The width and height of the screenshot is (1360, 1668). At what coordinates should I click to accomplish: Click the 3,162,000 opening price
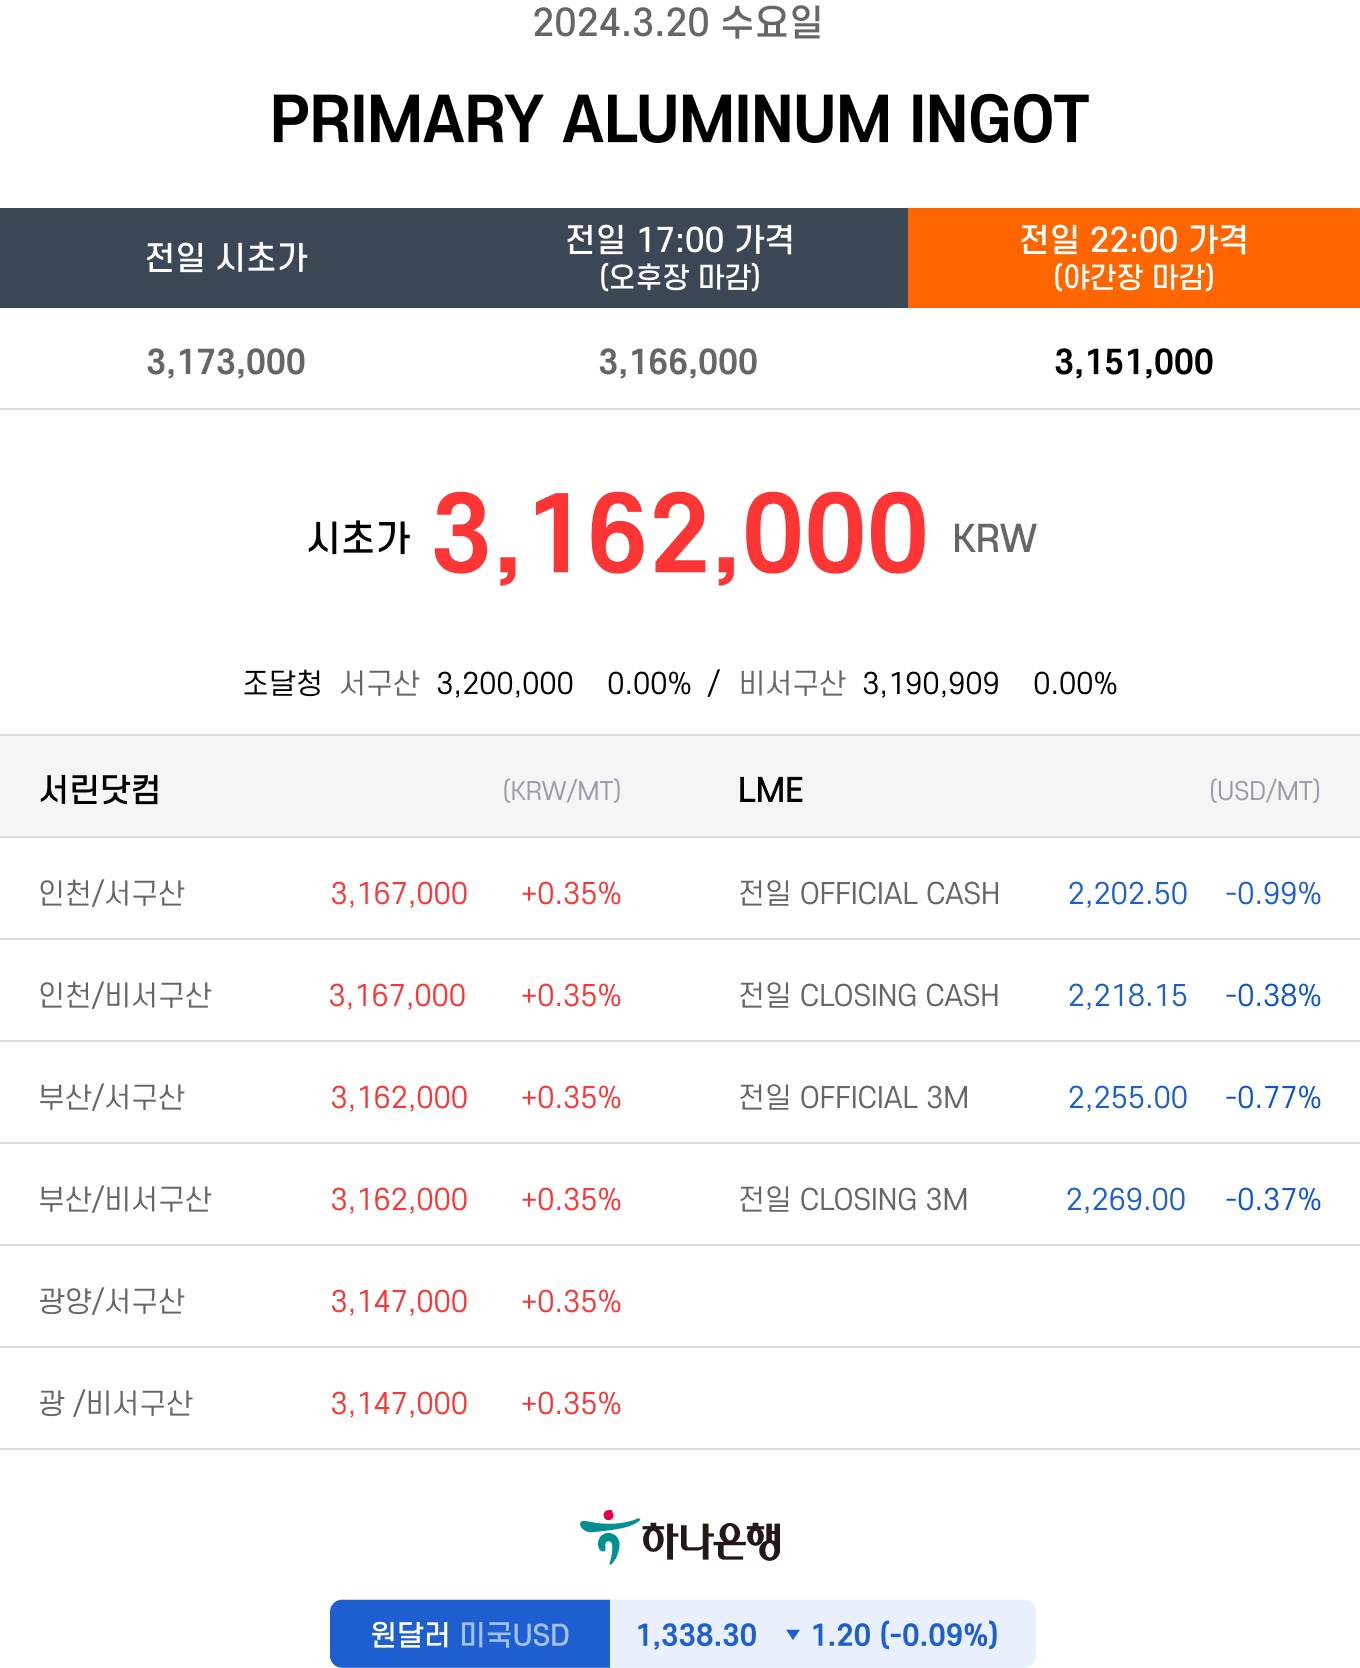coord(680,534)
